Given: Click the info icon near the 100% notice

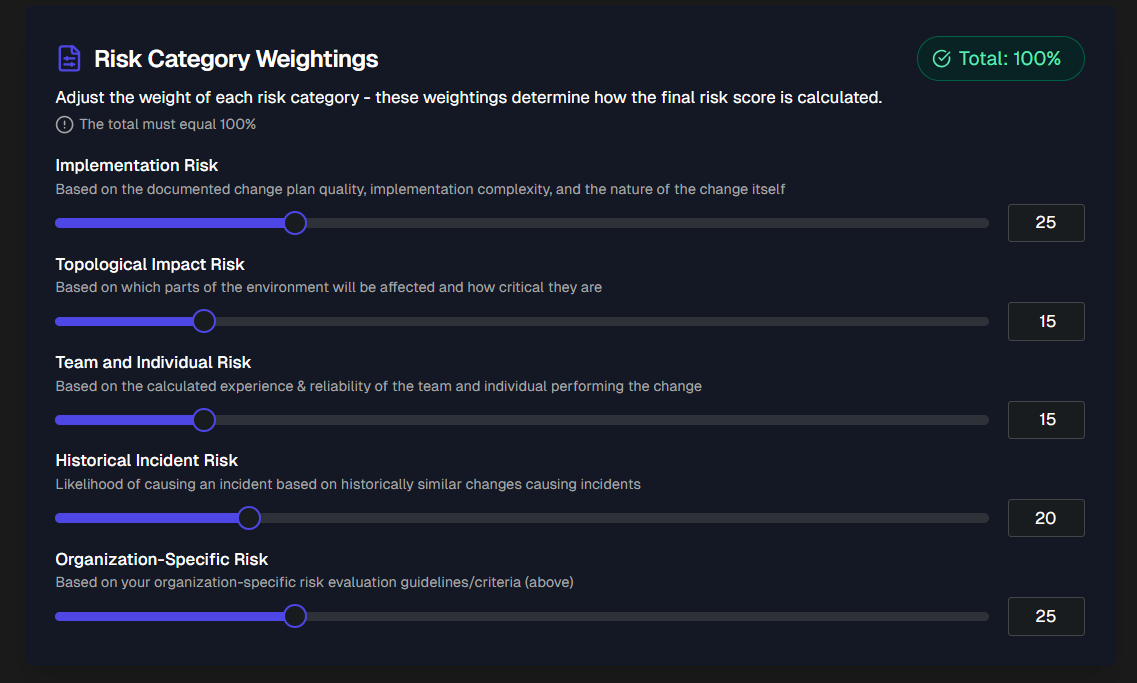Looking at the screenshot, I should tap(62, 124).
